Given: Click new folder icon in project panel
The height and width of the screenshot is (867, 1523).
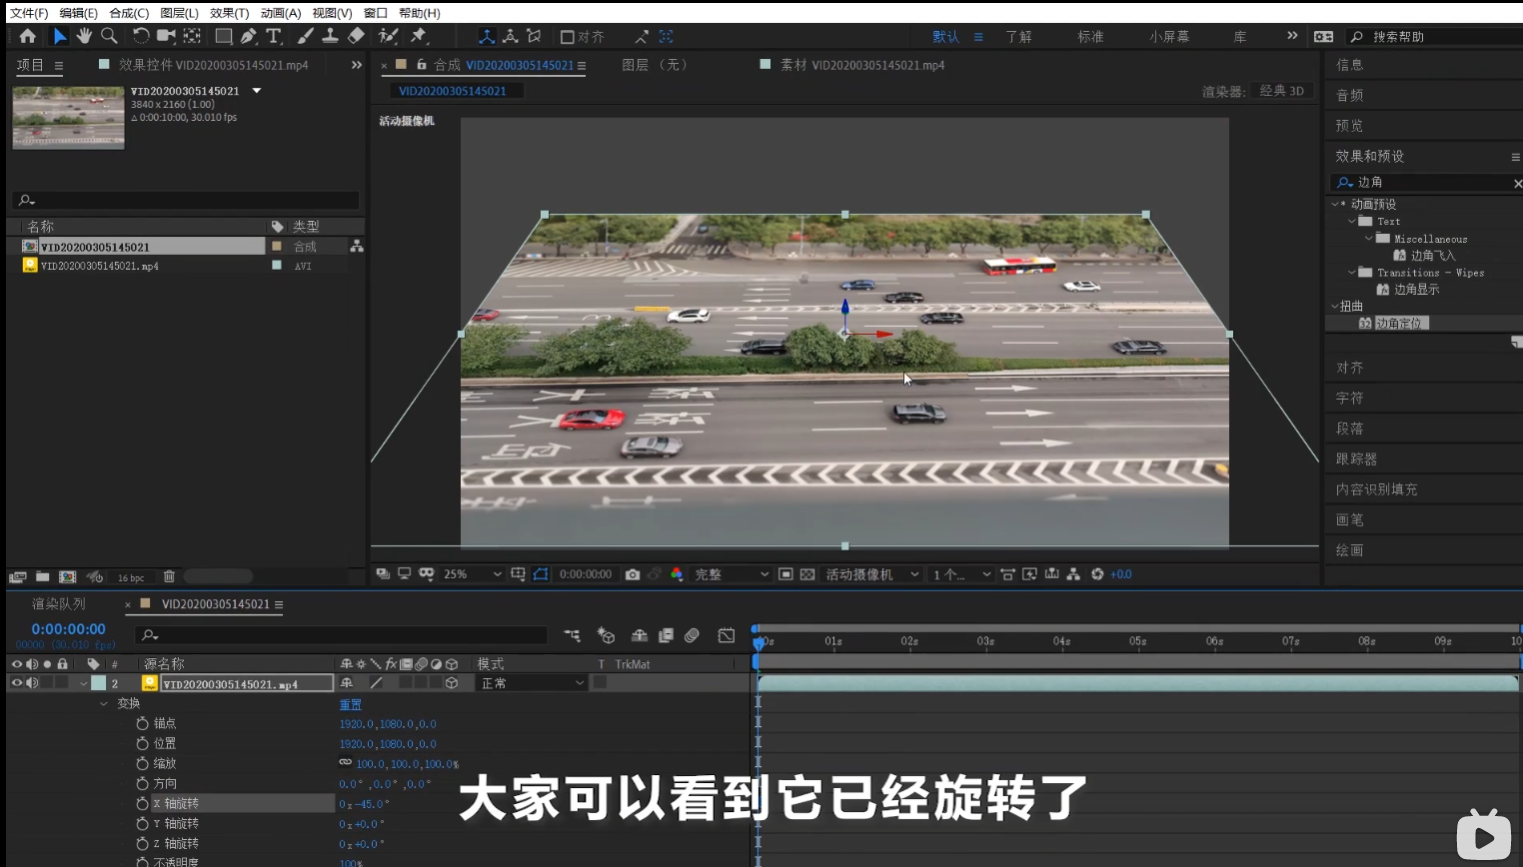Looking at the screenshot, I should coord(42,577).
